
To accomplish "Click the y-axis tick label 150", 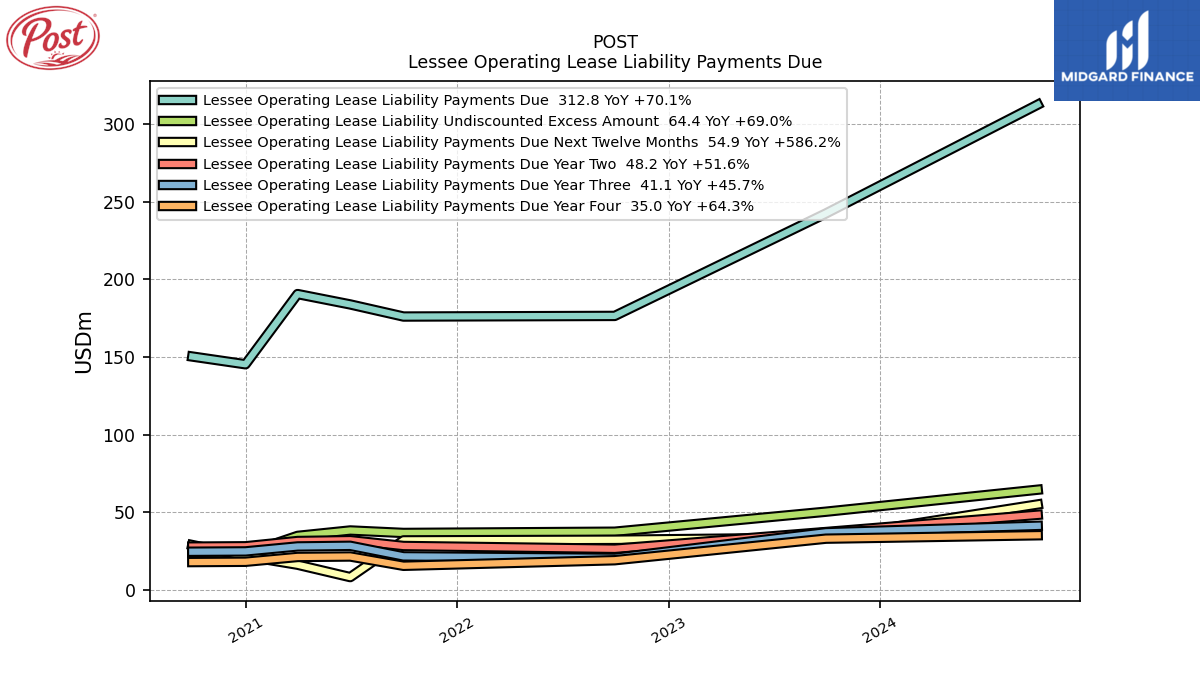I will click(120, 358).
